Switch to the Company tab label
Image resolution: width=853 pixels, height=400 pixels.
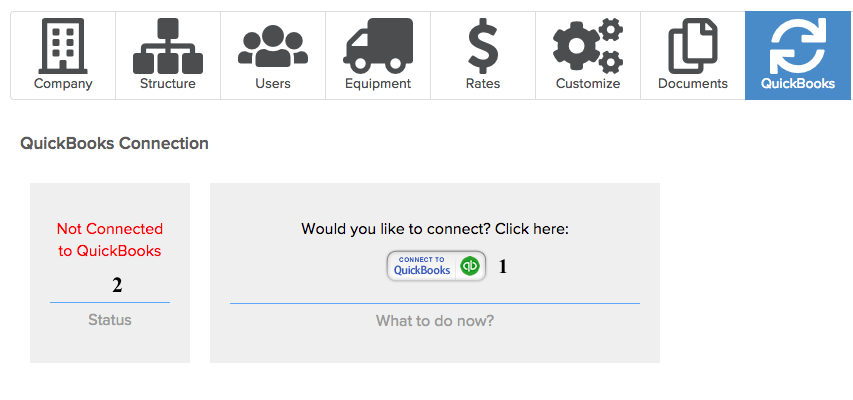[x=63, y=84]
